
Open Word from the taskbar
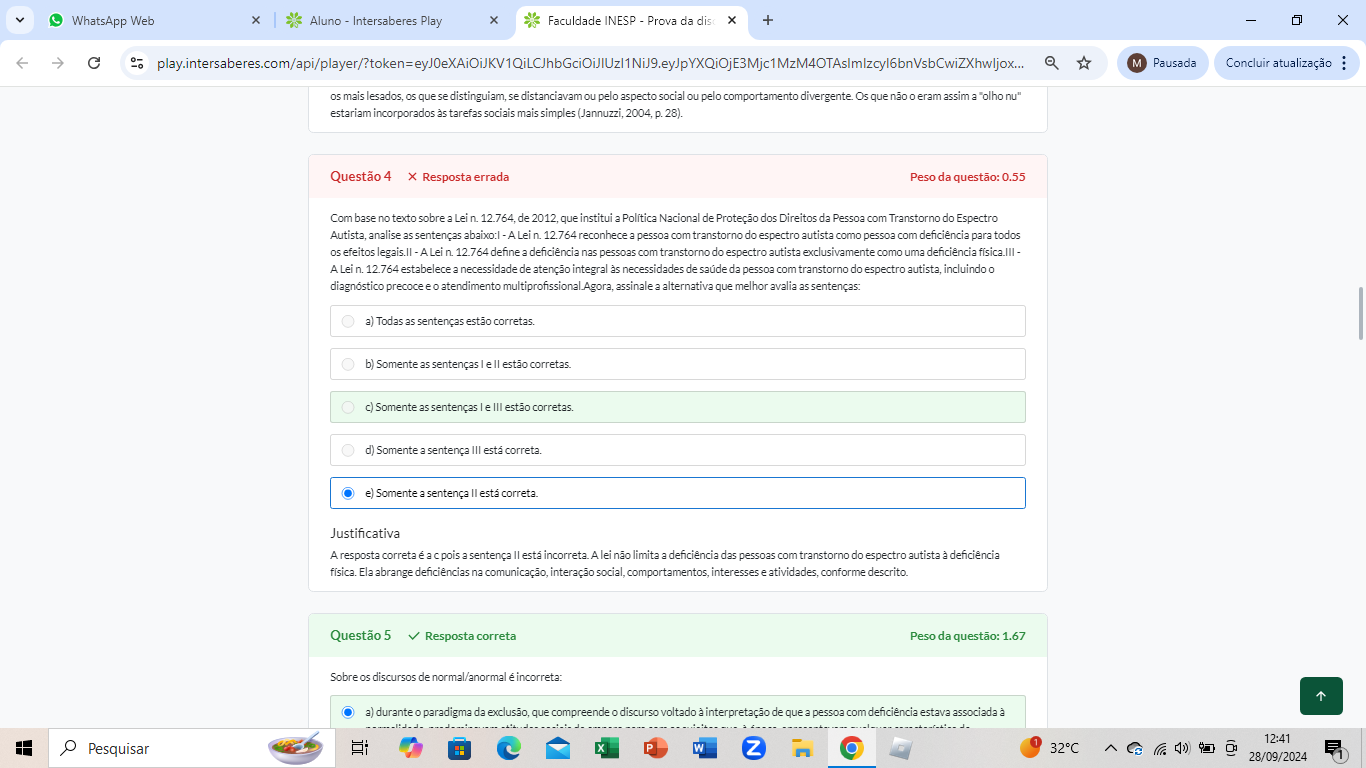pos(704,748)
